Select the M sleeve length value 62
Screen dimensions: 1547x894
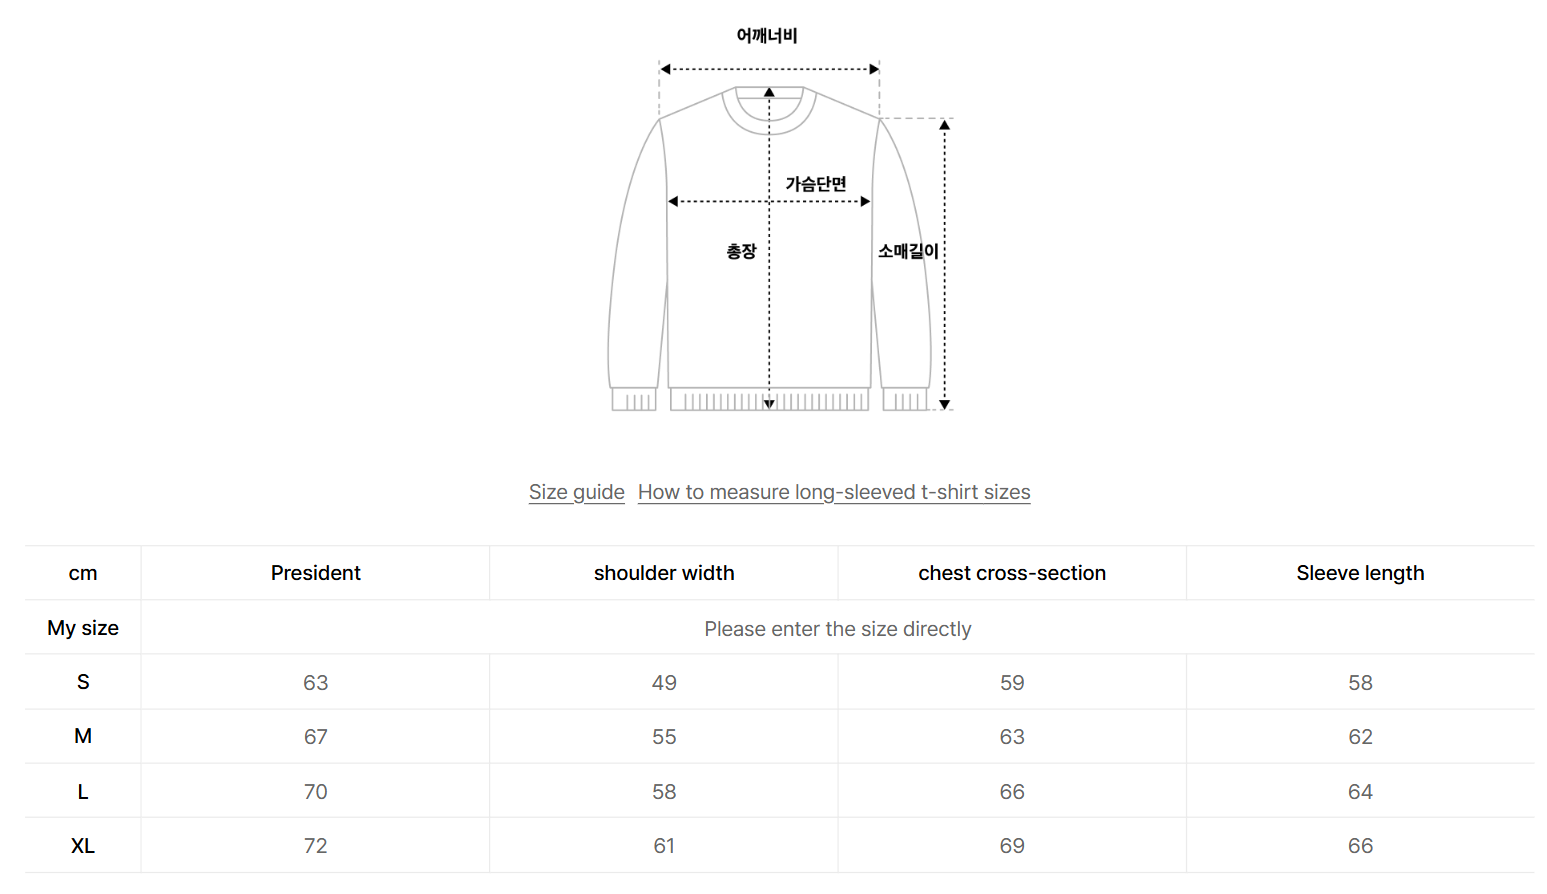tap(1360, 737)
